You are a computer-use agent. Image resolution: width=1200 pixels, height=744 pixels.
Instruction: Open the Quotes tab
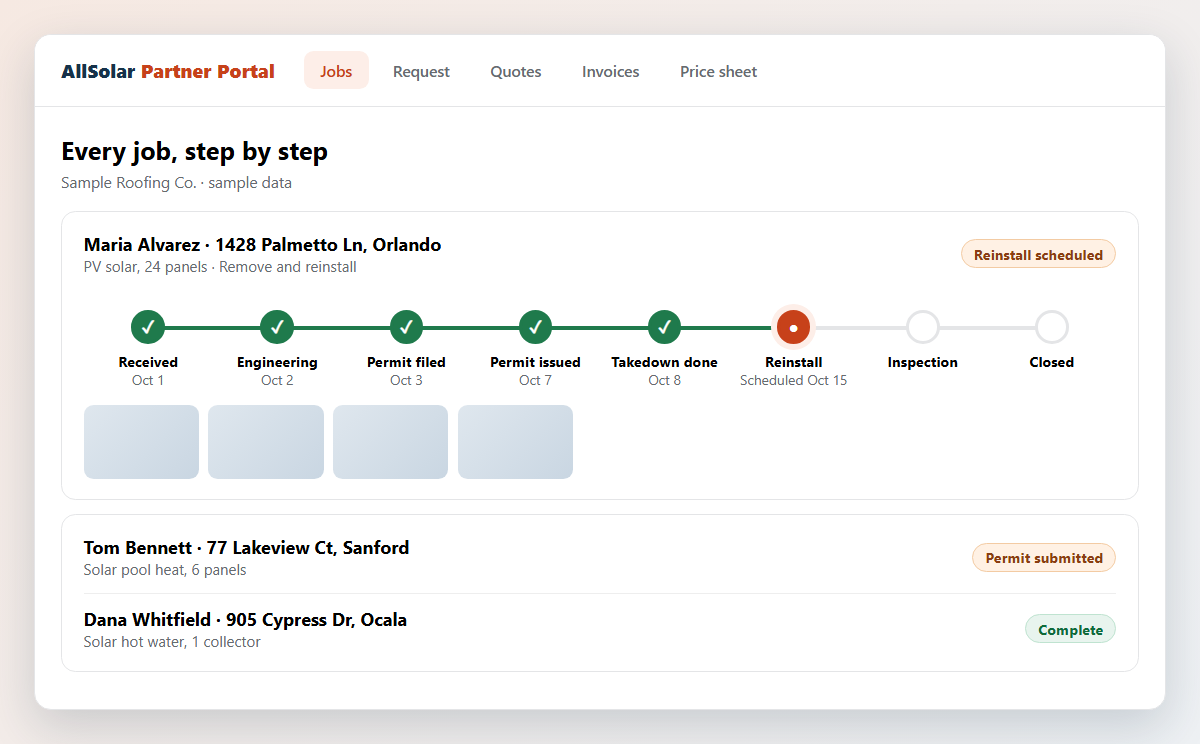pos(516,71)
